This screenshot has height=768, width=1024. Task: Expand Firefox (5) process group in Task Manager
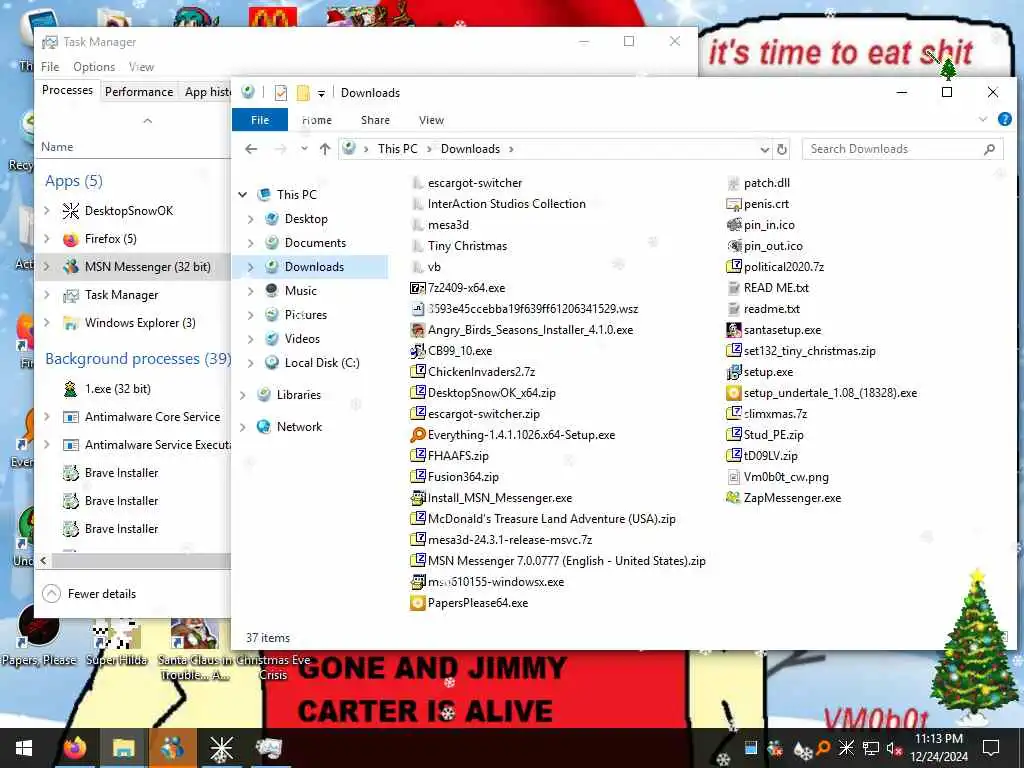pyautogui.click(x=46, y=239)
